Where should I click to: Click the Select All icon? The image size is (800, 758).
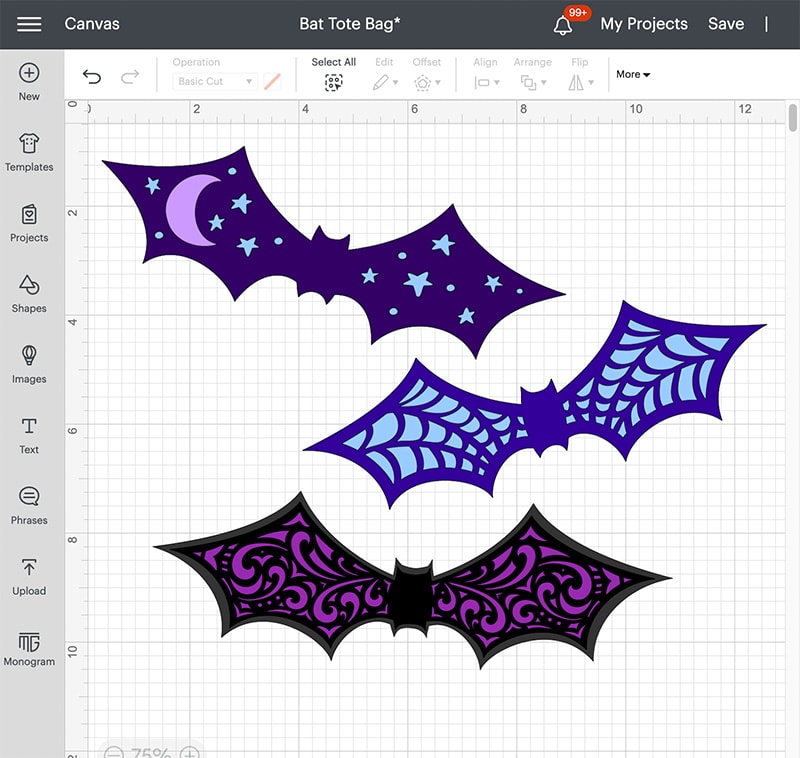333,81
